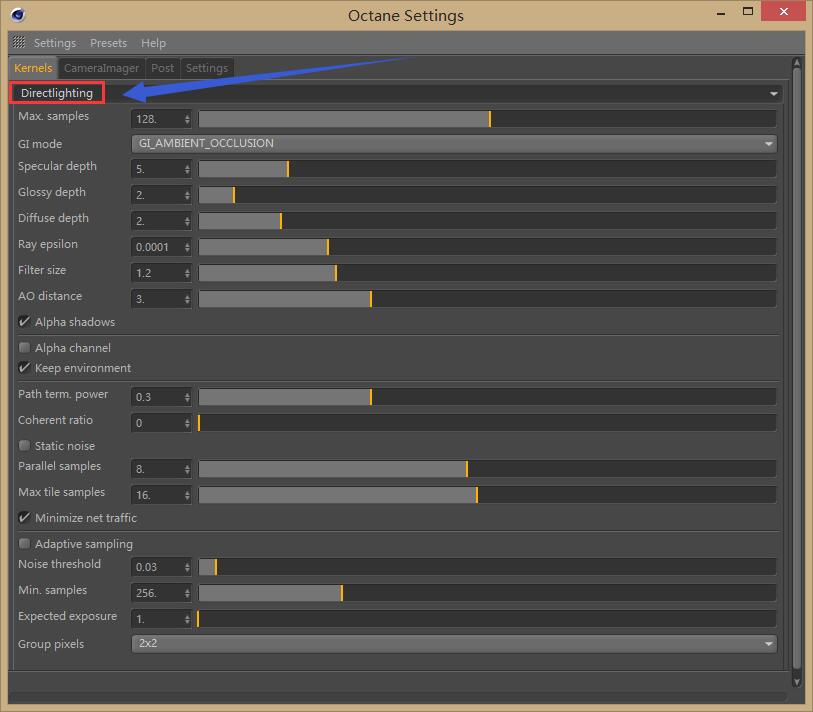Image resolution: width=813 pixels, height=712 pixels.
Task: Enable the Adaptive sampling checkbox
Action: click(24, 543)
